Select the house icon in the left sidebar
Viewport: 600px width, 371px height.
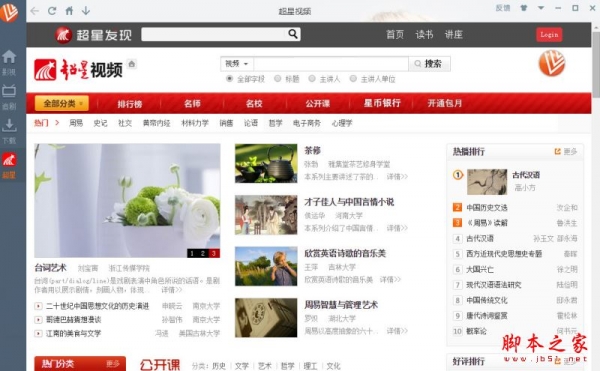pos(9,57)
